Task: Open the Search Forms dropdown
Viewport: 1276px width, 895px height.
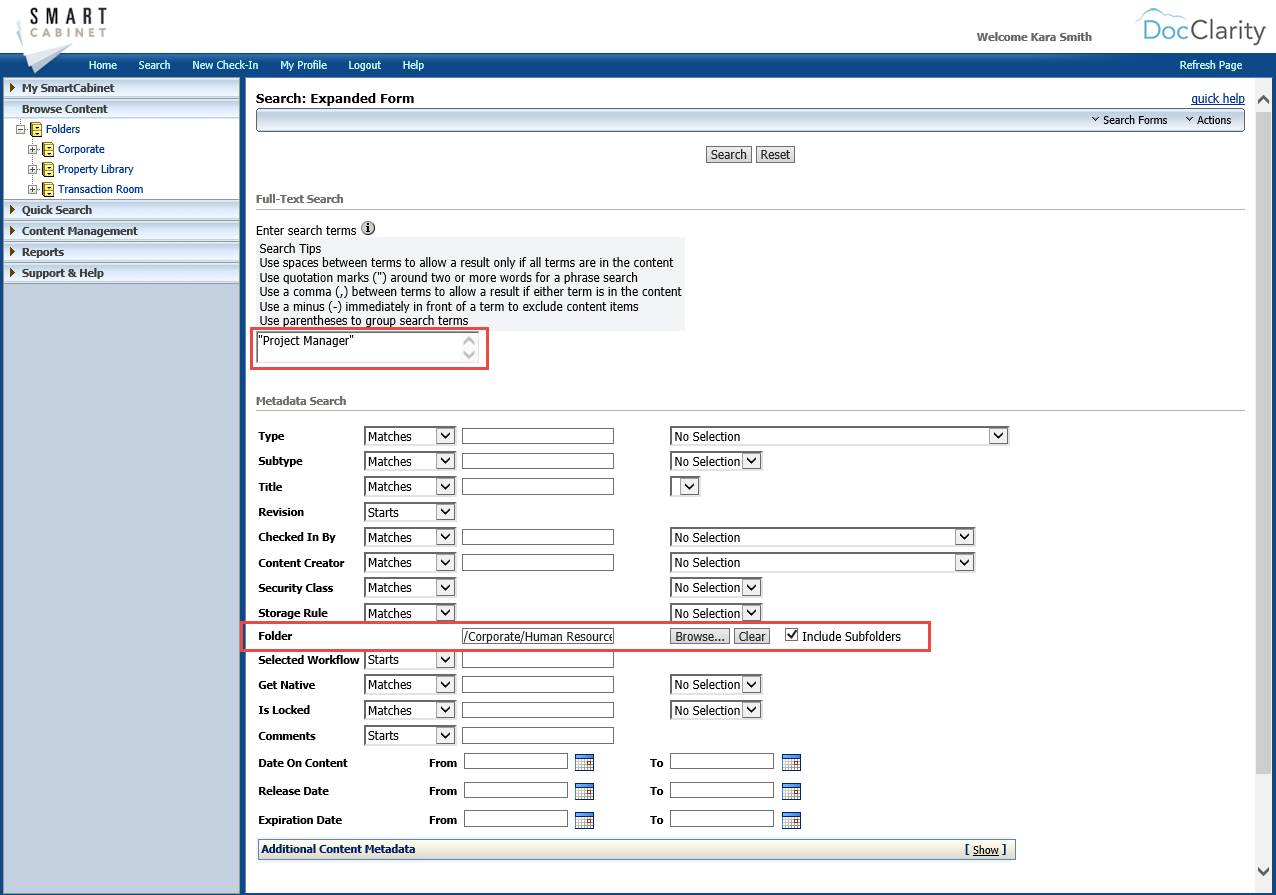Action: tap(1129, 119)
